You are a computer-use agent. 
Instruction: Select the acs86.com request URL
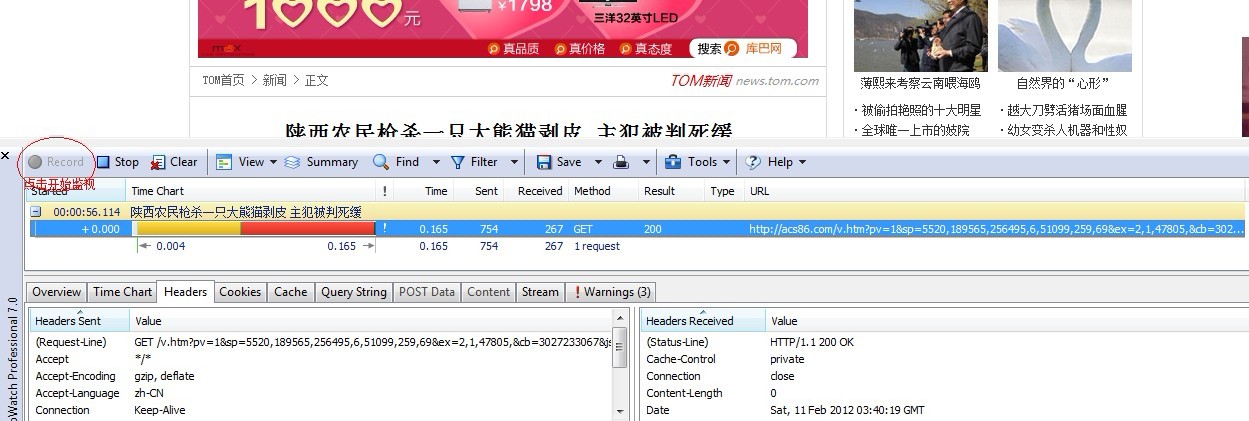(997, 229)
